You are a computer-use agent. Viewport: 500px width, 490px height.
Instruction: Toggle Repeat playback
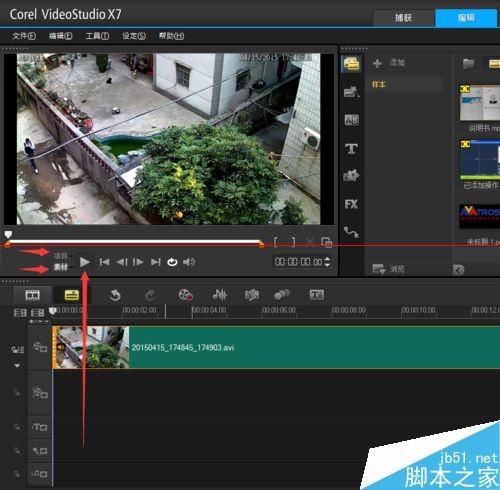click(x=172, y=262)
